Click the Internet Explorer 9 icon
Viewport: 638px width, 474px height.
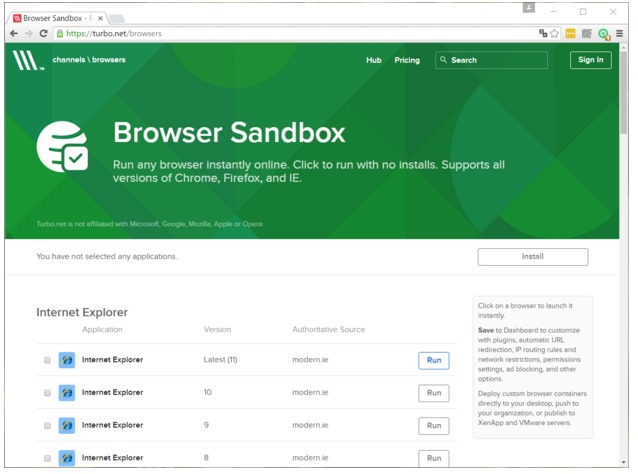67,425
